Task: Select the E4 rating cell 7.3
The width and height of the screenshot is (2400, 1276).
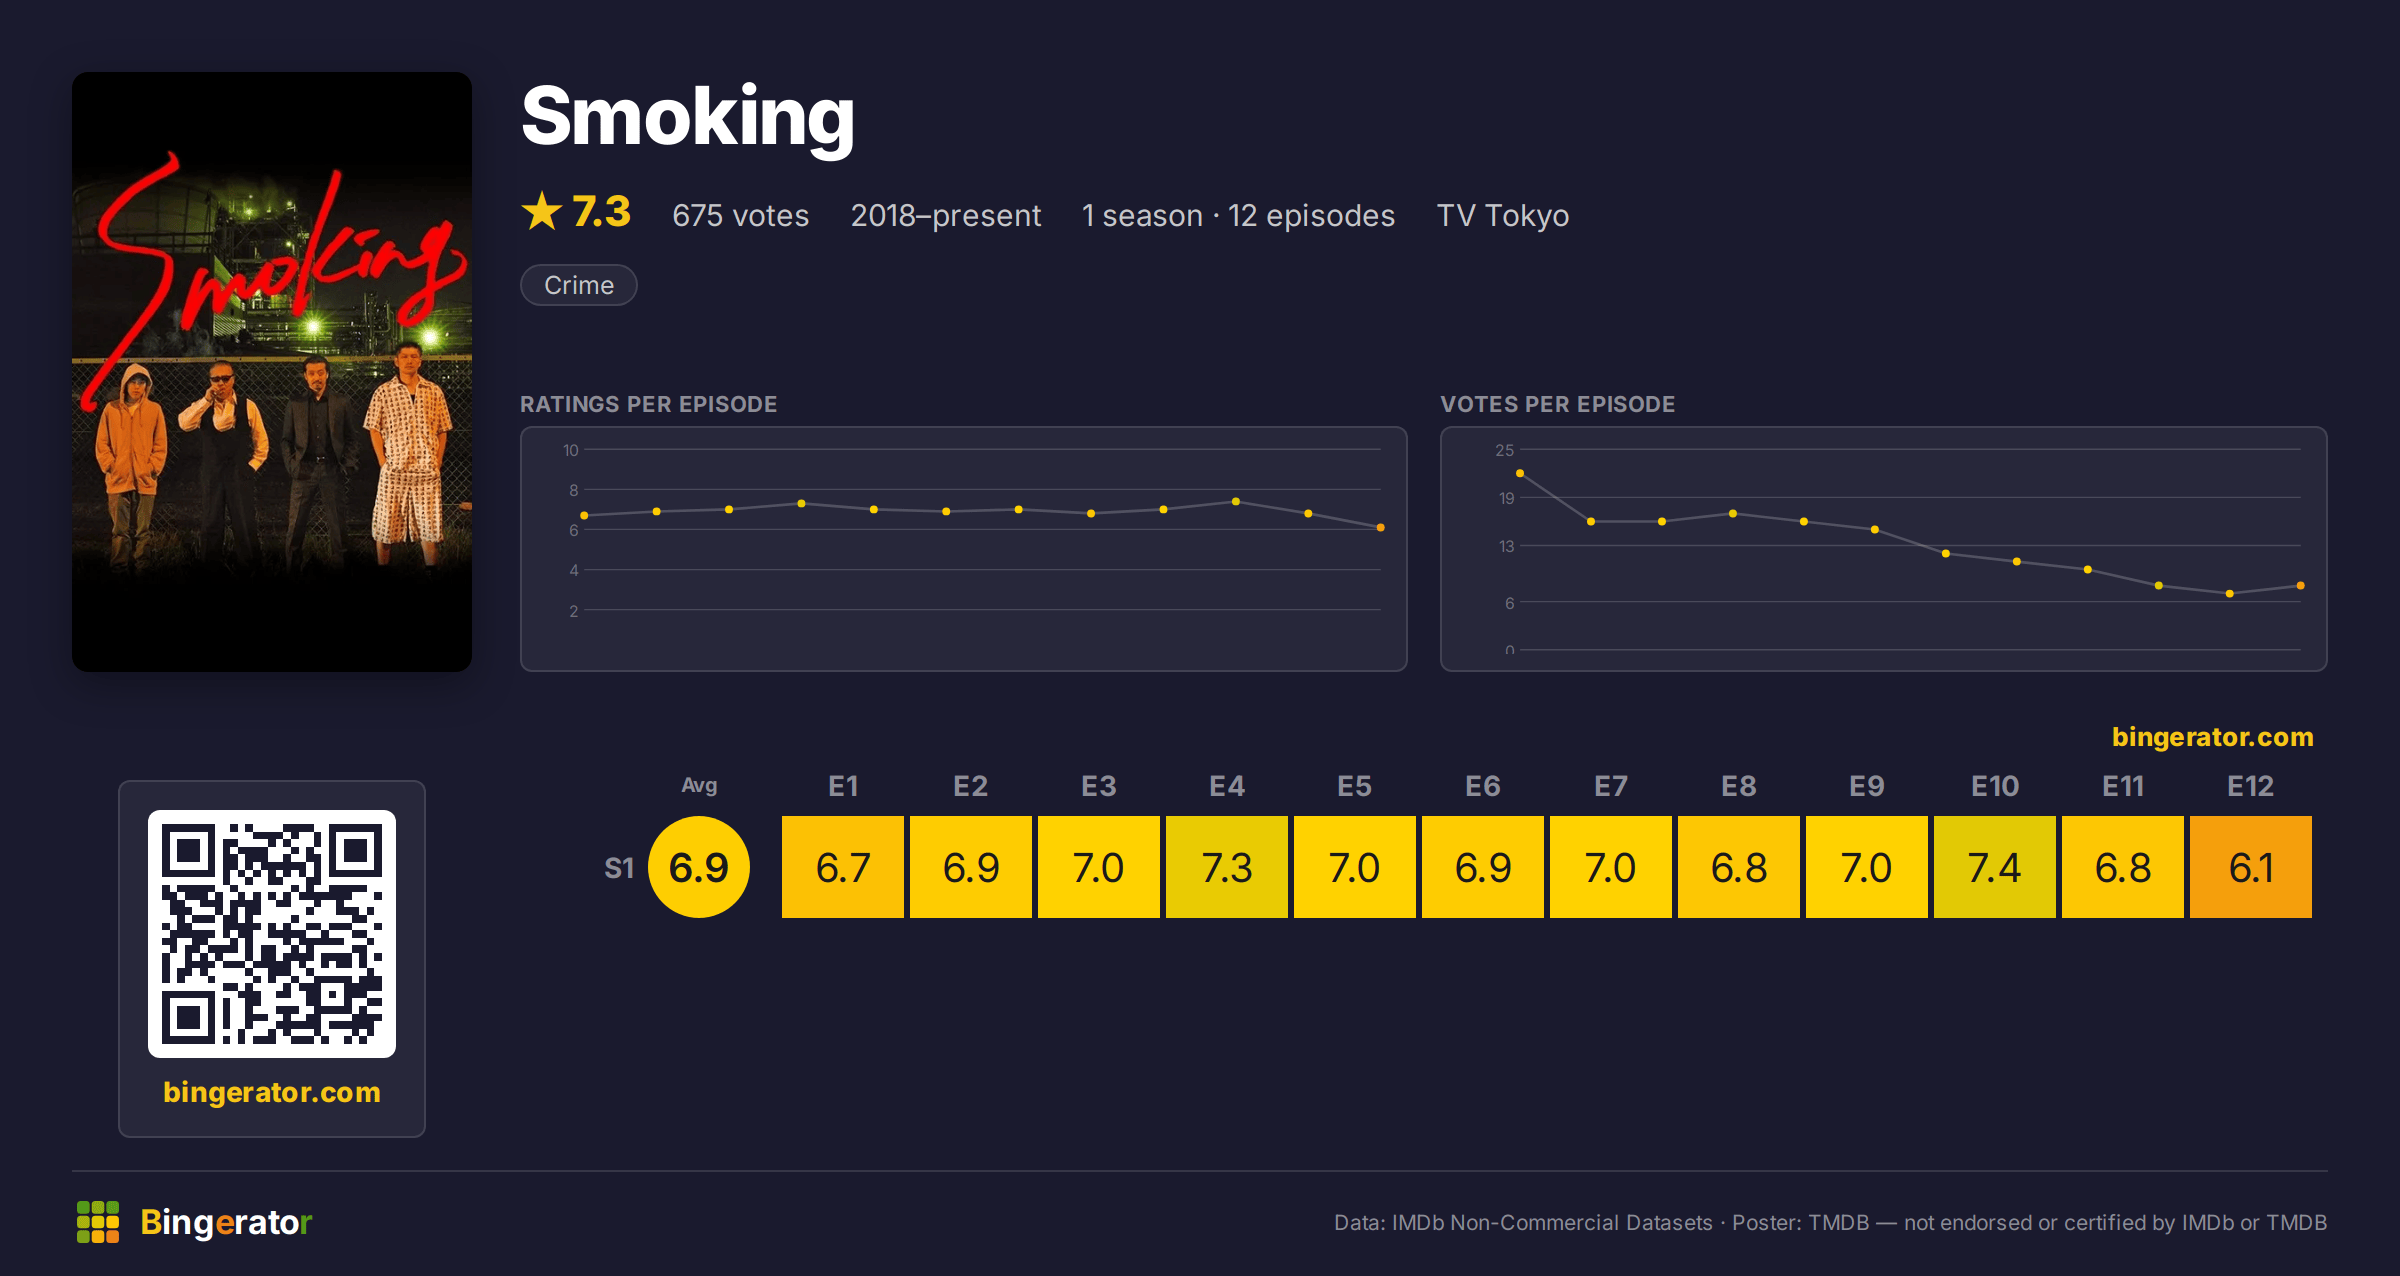Action: click(x=1227, y=867)
